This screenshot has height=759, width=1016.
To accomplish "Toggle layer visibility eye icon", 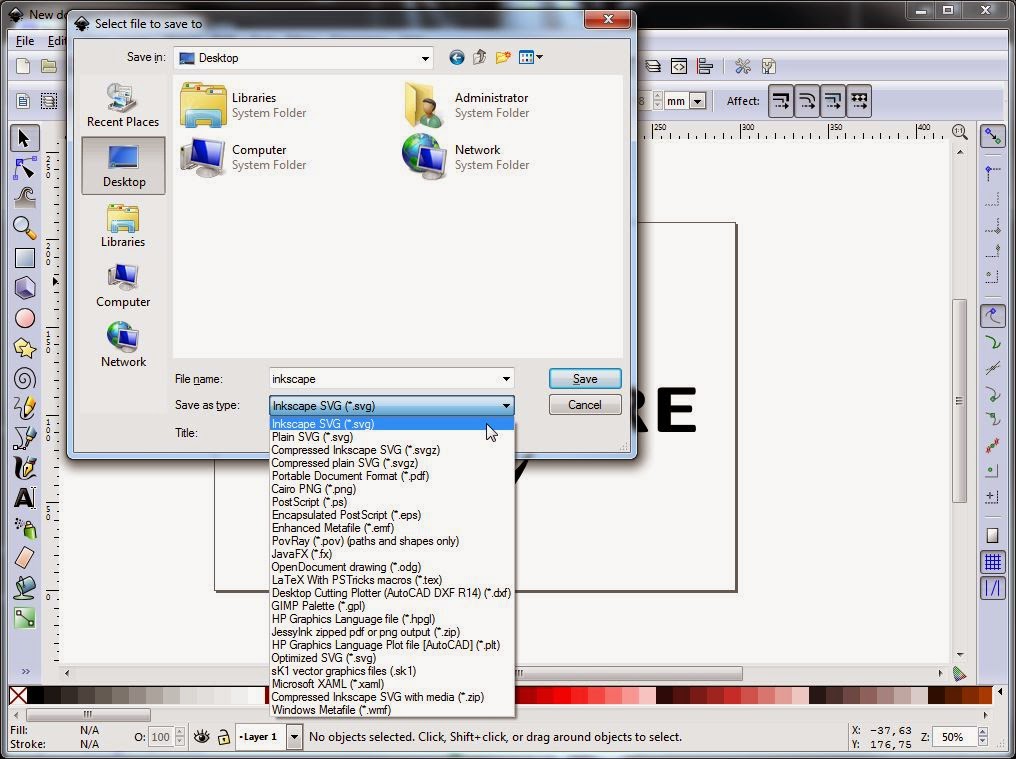I will coord(202,736).
